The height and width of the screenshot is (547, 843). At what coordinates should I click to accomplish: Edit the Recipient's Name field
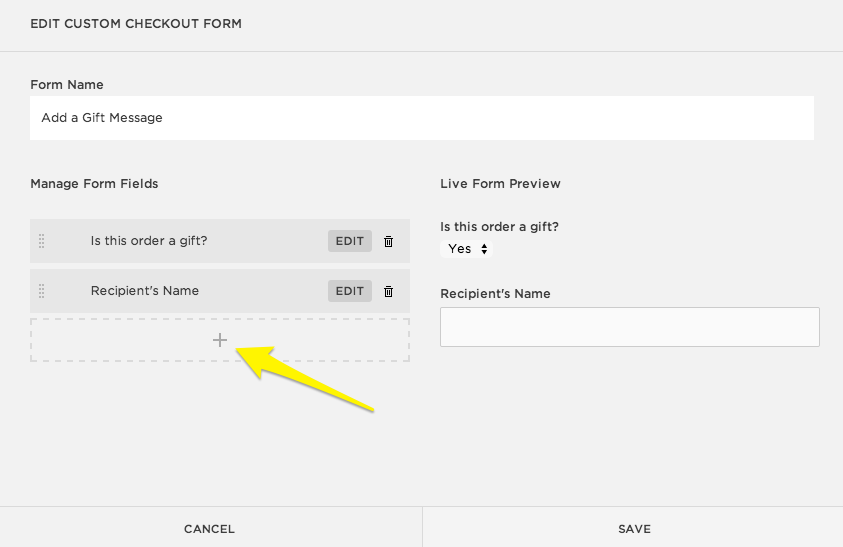click(349, 291)
